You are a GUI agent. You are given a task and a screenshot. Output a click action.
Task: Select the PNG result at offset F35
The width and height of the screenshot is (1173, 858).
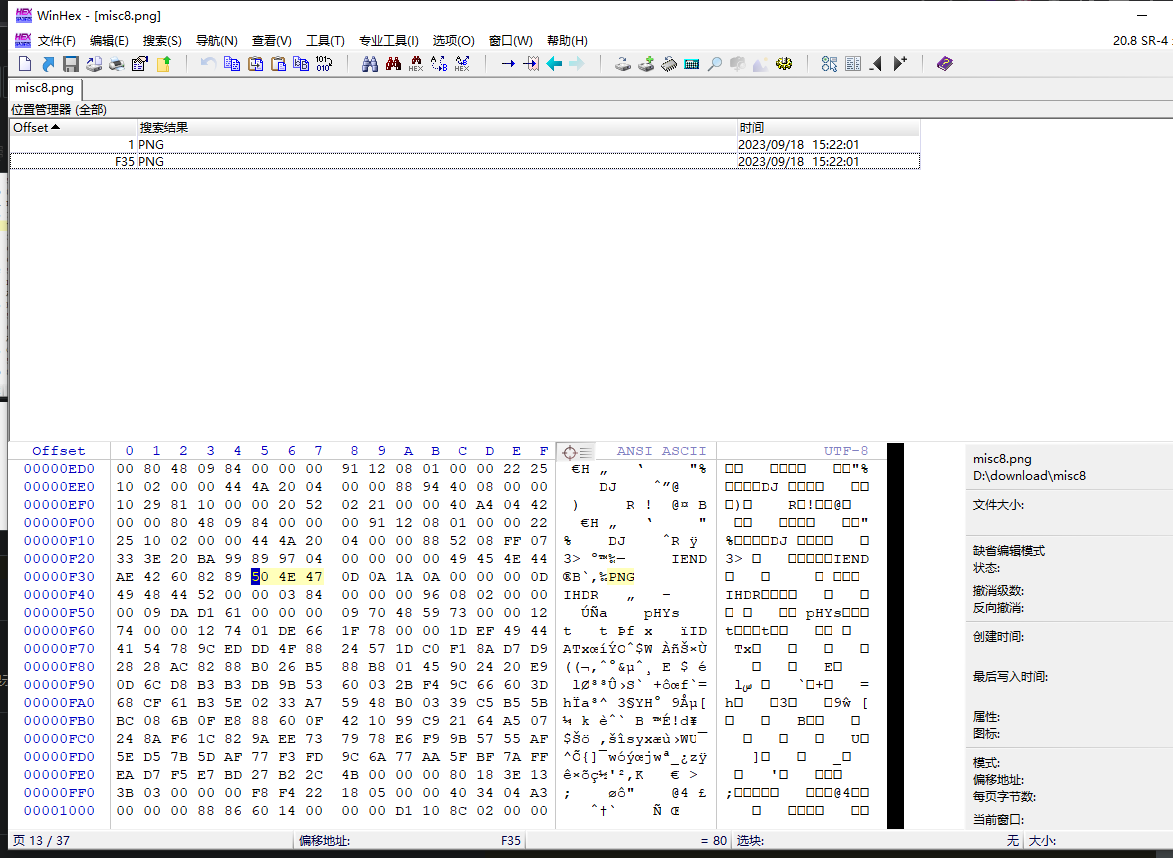pyautogui.click(x=465, y=162)
